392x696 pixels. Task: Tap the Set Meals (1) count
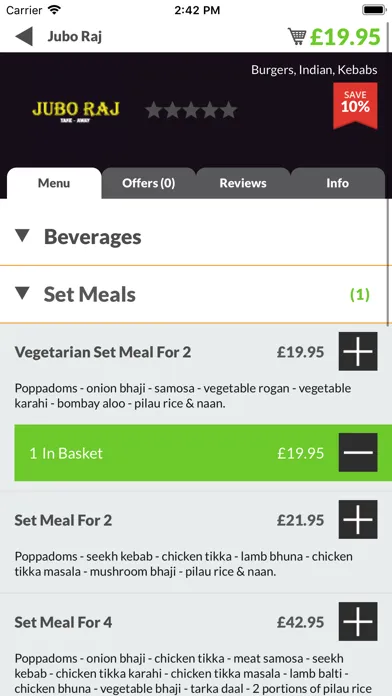(x=360, y=294)
